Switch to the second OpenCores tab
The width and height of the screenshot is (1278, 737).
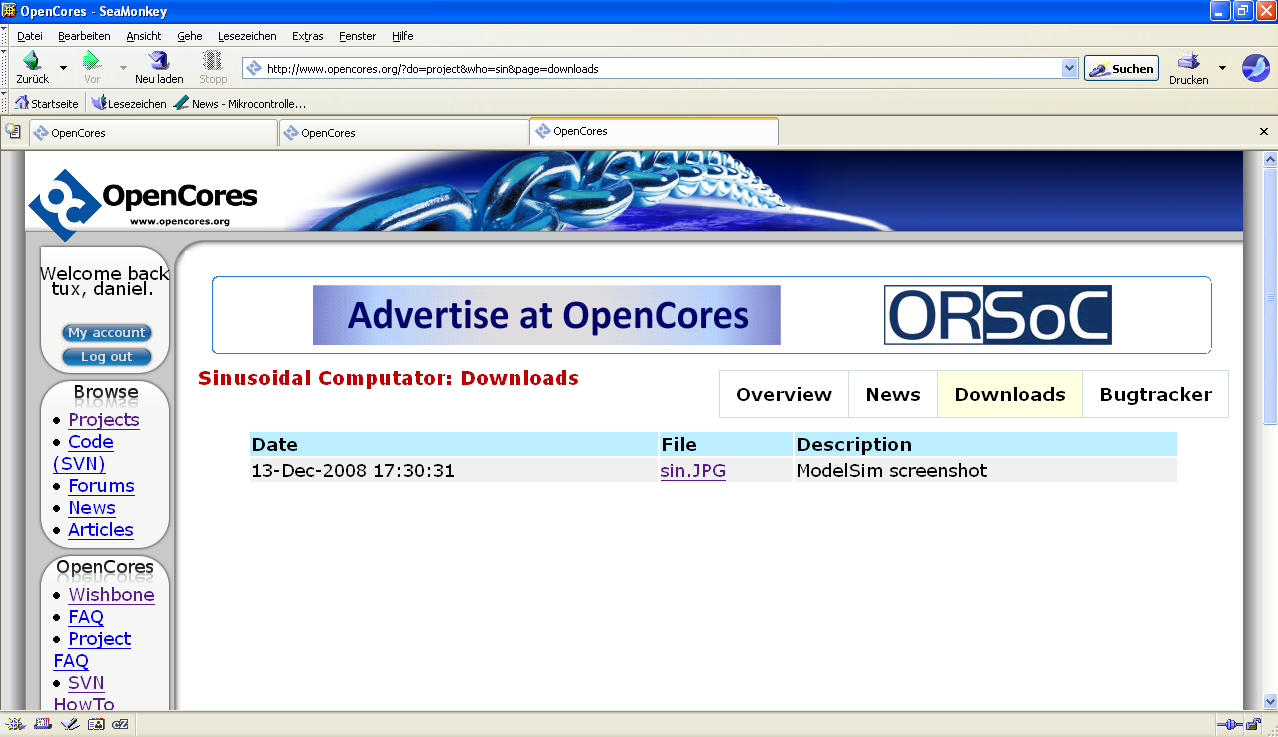pos(403,132)
